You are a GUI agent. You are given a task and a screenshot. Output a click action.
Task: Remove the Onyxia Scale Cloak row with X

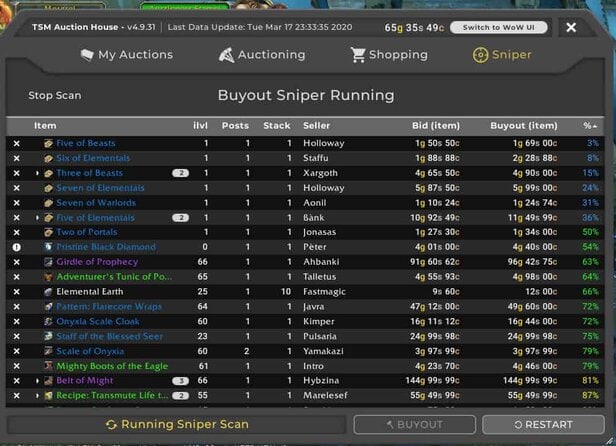[x=16, y=322]
